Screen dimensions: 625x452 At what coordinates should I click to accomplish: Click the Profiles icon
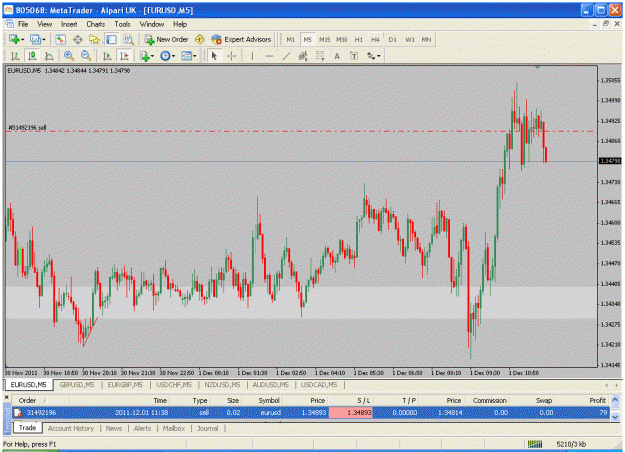pyautogui.click(x=35, y=39)
